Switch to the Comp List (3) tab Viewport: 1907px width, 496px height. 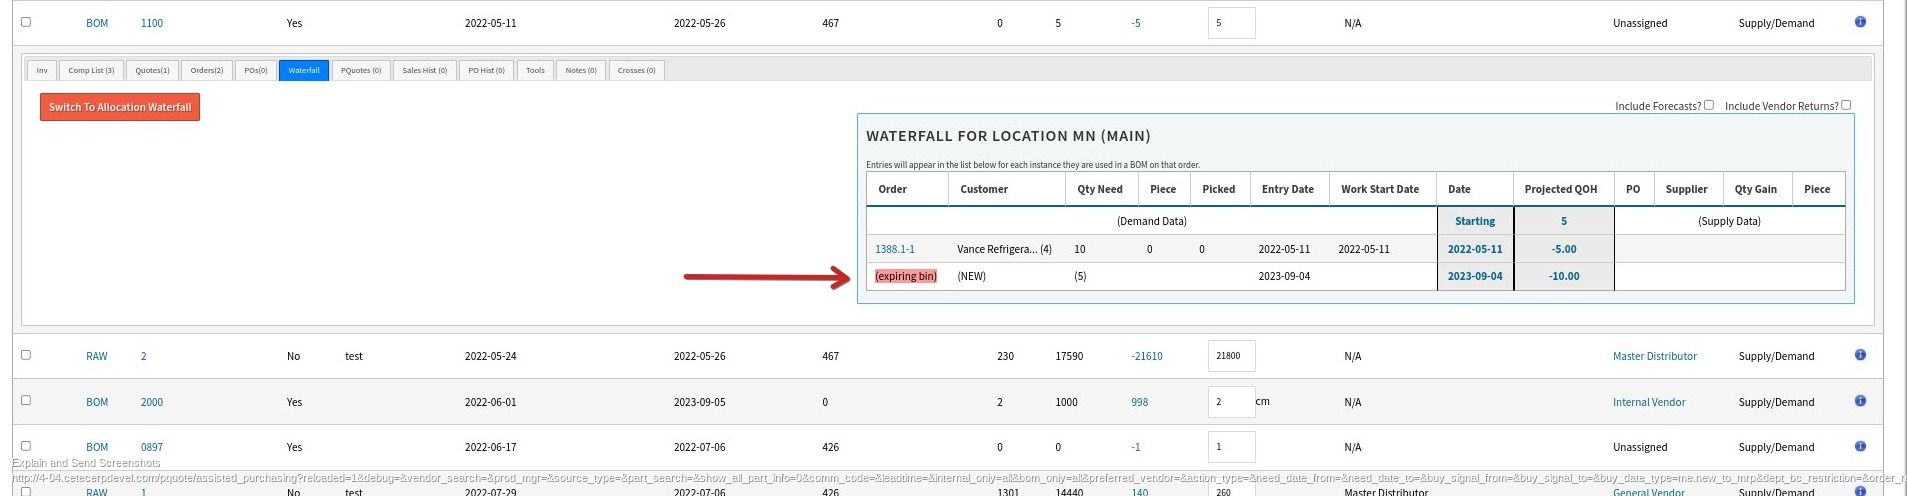(x=91, y=71)
